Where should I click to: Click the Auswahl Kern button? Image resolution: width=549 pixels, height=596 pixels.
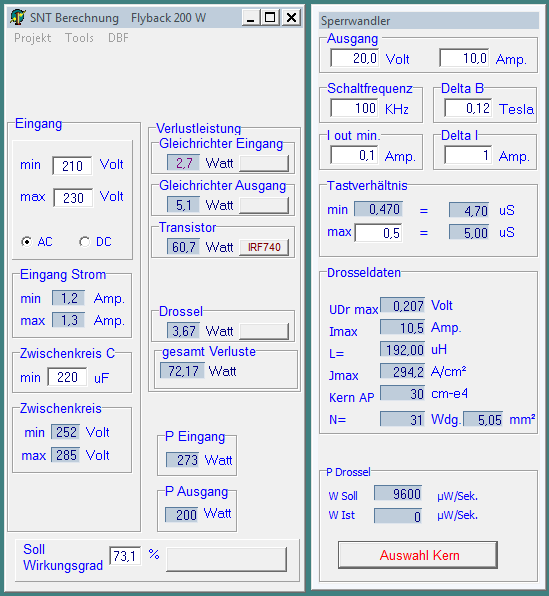point(418,555)
